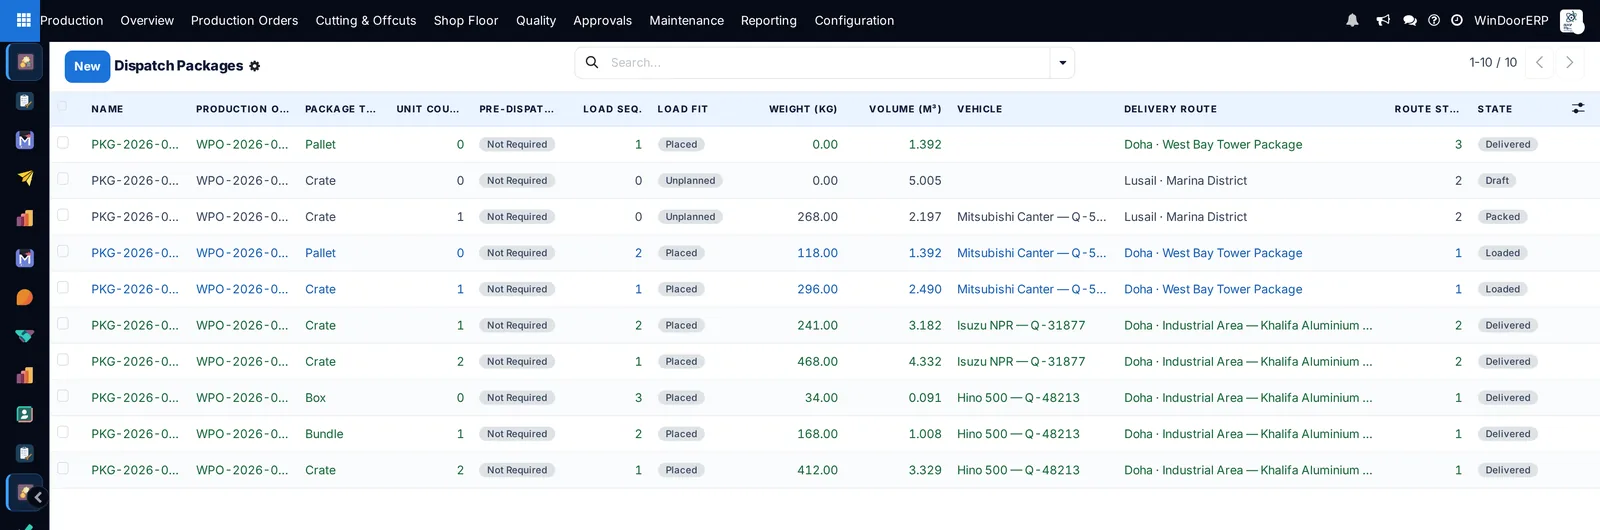The height and width of the screenshot is (530, 1600).
Task: Open the yellow paper plane sidebar app
Action: [x=25, y=178]
